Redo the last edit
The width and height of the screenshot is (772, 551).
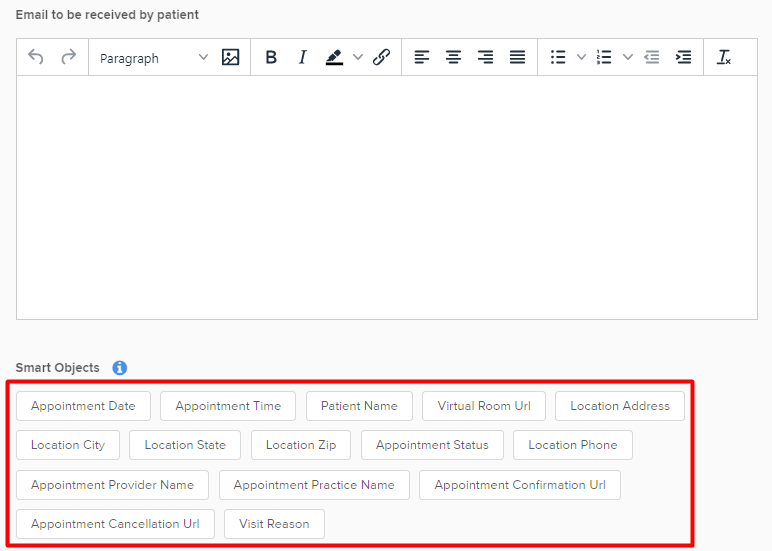(68, 57)
